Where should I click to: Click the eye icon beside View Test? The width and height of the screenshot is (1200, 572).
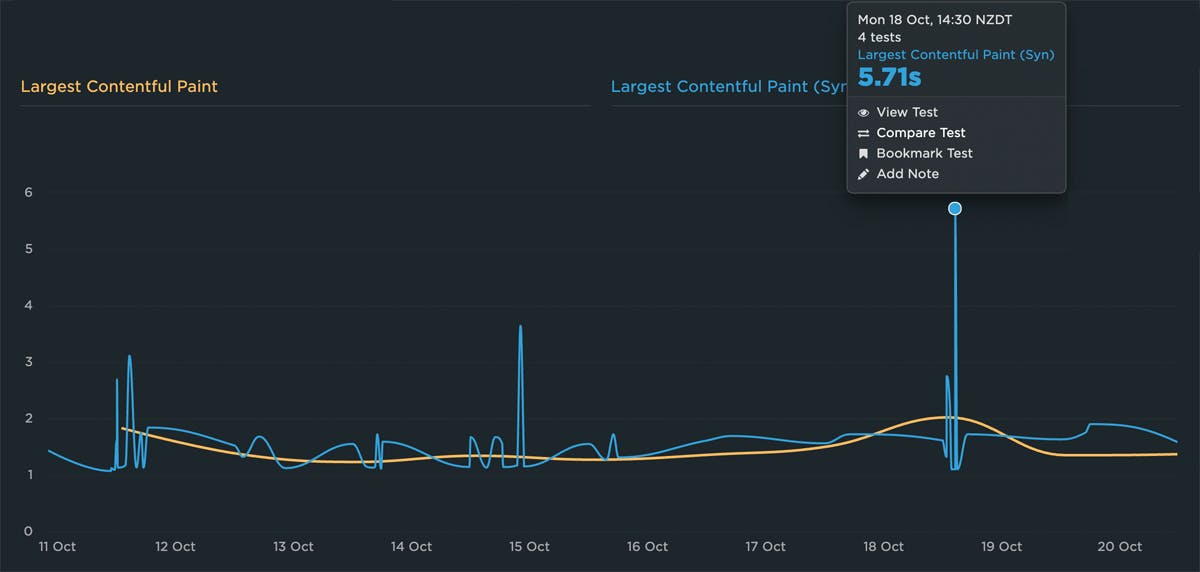coord(864,113)
